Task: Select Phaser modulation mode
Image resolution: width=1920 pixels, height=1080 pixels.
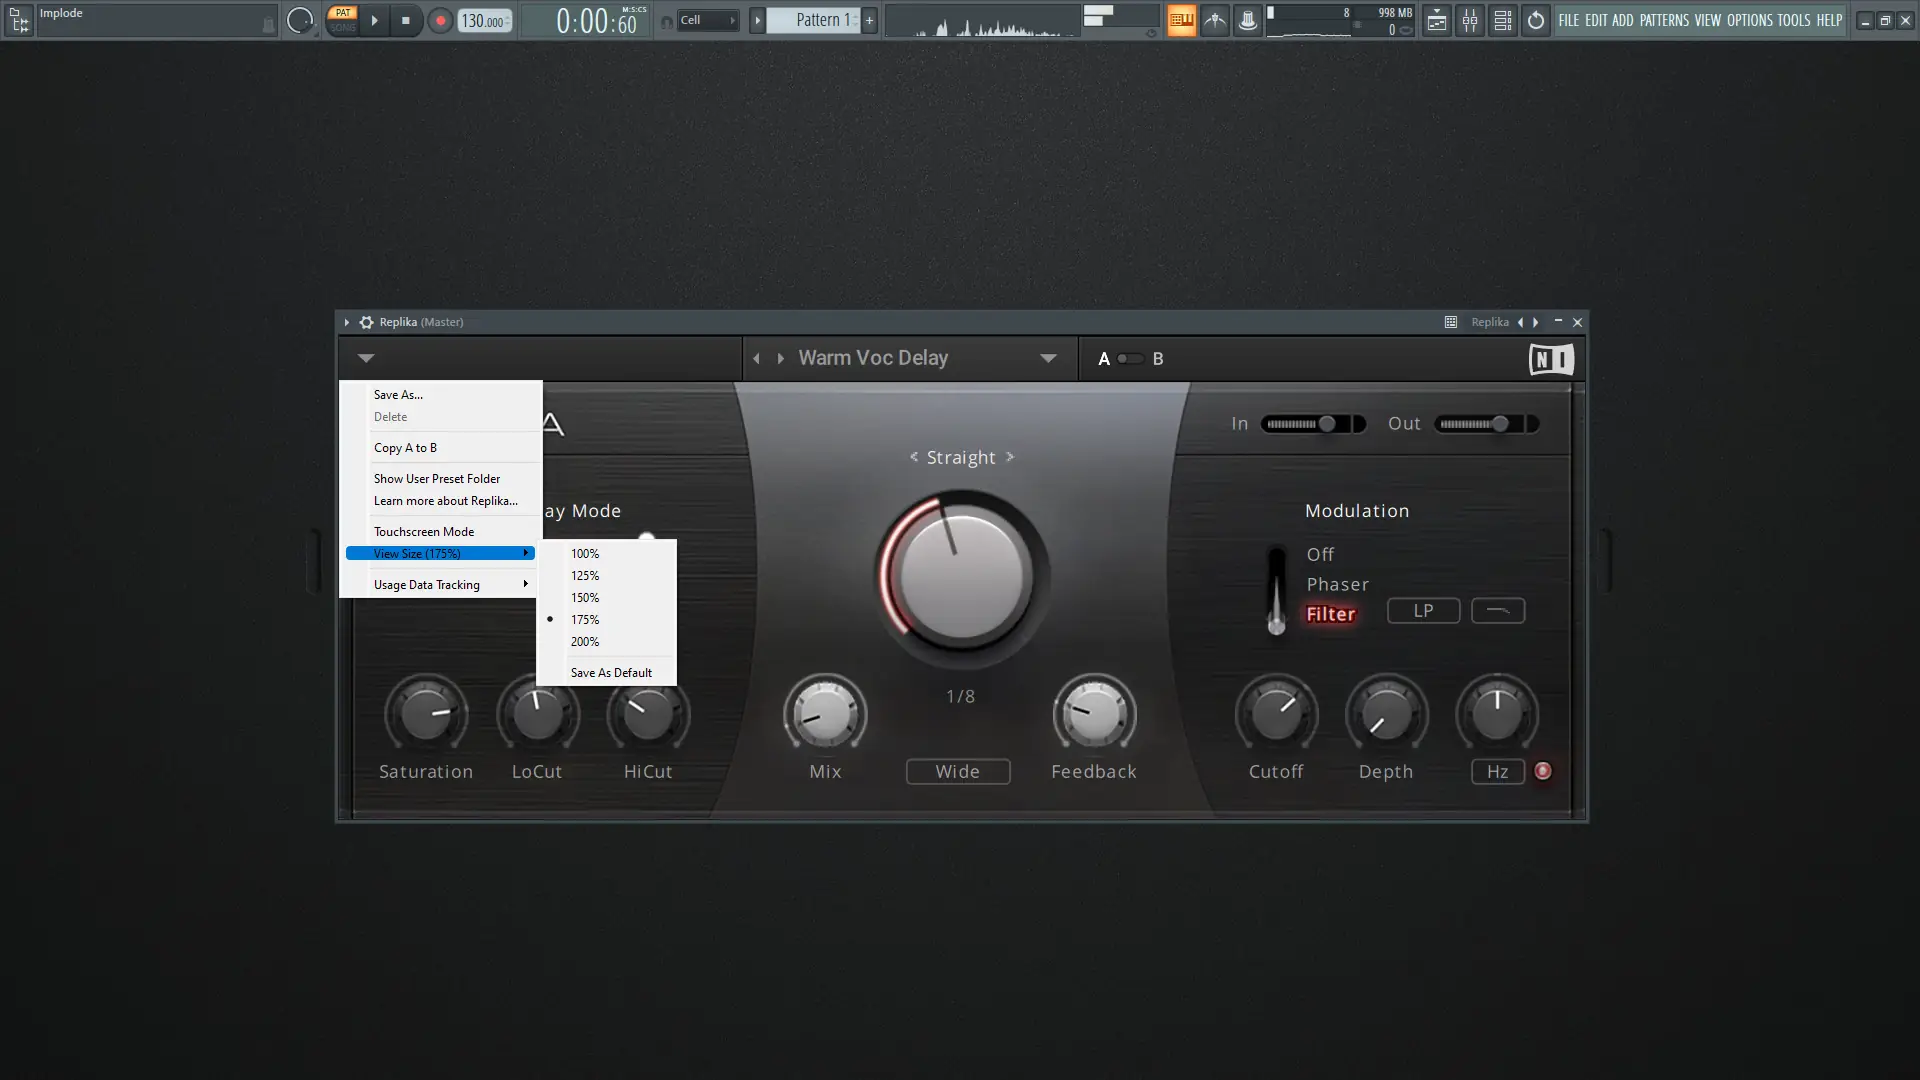Action: (1337, 584)
